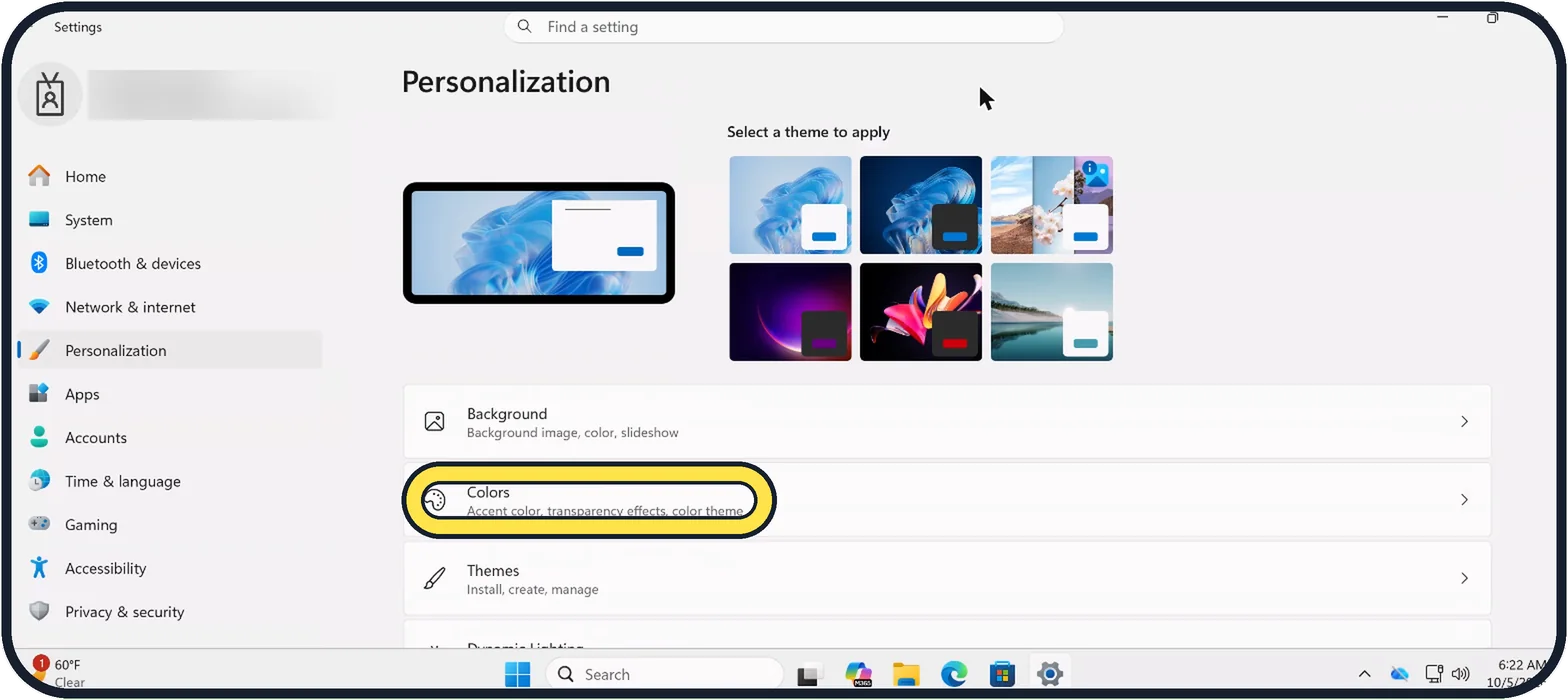This screenshot has width=1568, height=700.
Task: Select Personalization in the sidebar
Action: click(x=170, y=350)
